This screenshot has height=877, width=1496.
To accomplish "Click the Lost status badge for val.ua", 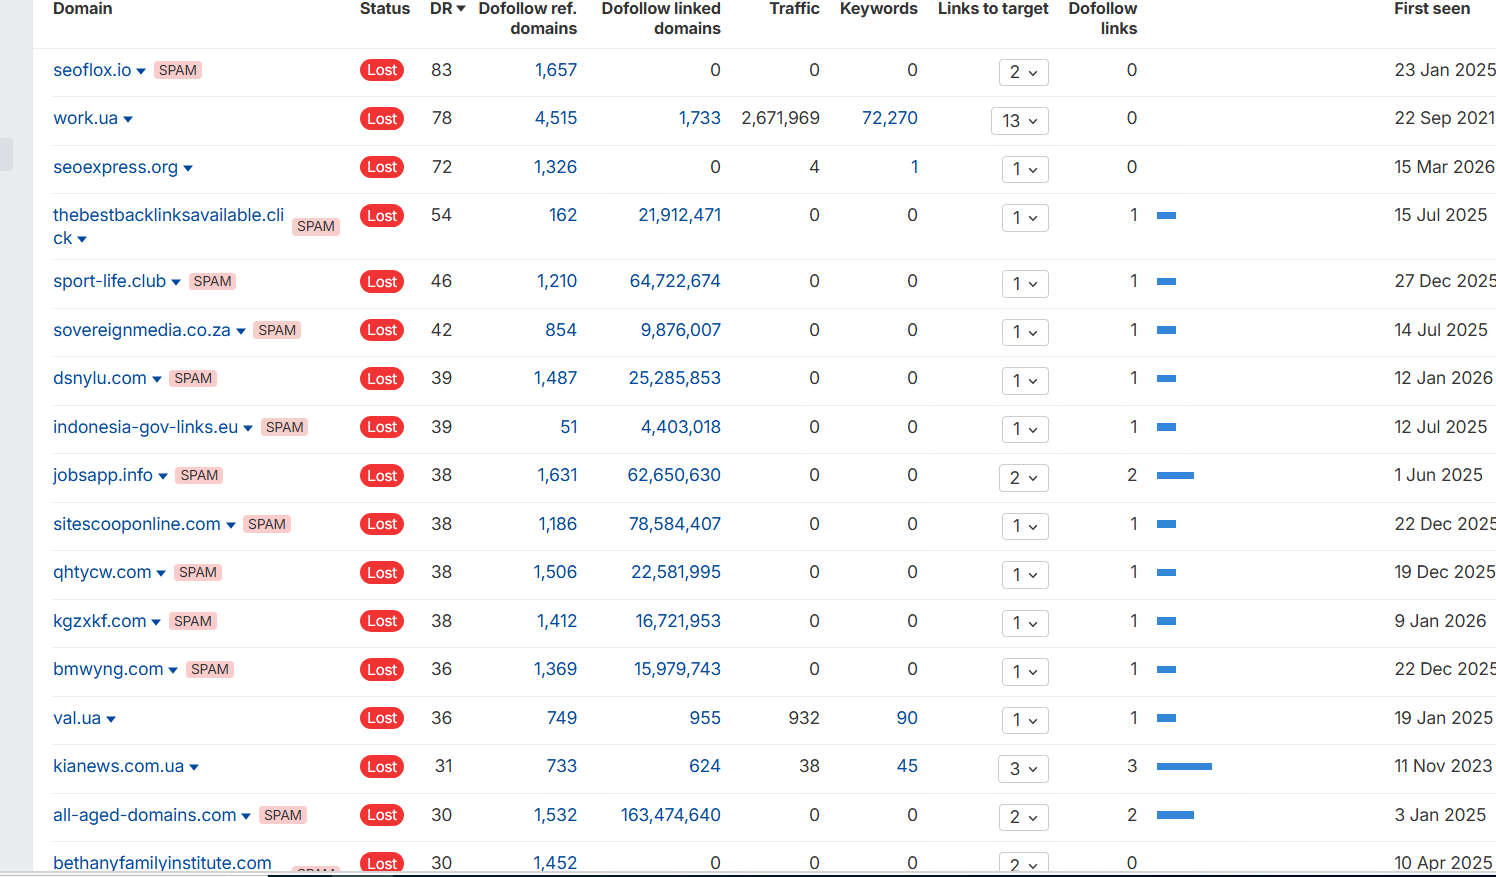I will point(382,718).
